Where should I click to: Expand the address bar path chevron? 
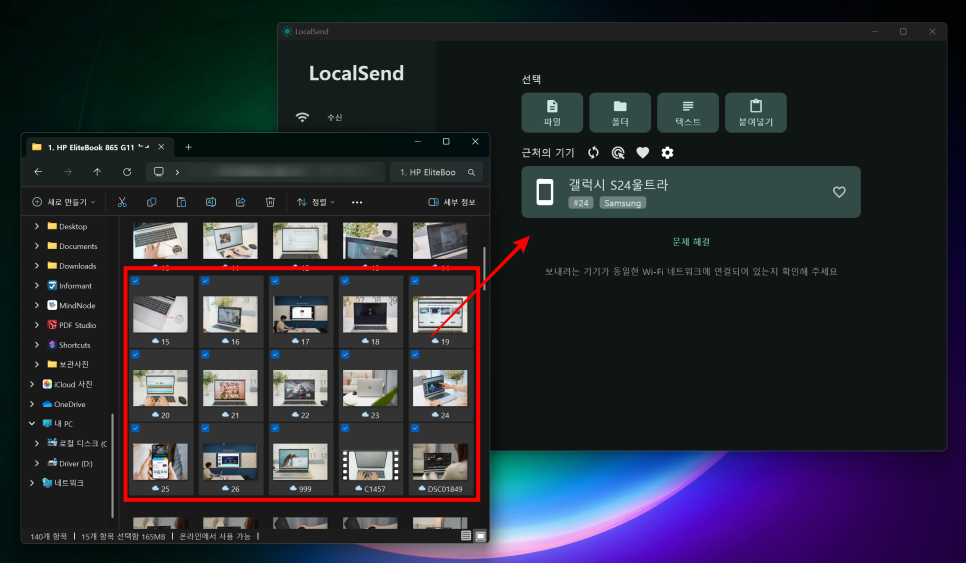click(177, 172)
